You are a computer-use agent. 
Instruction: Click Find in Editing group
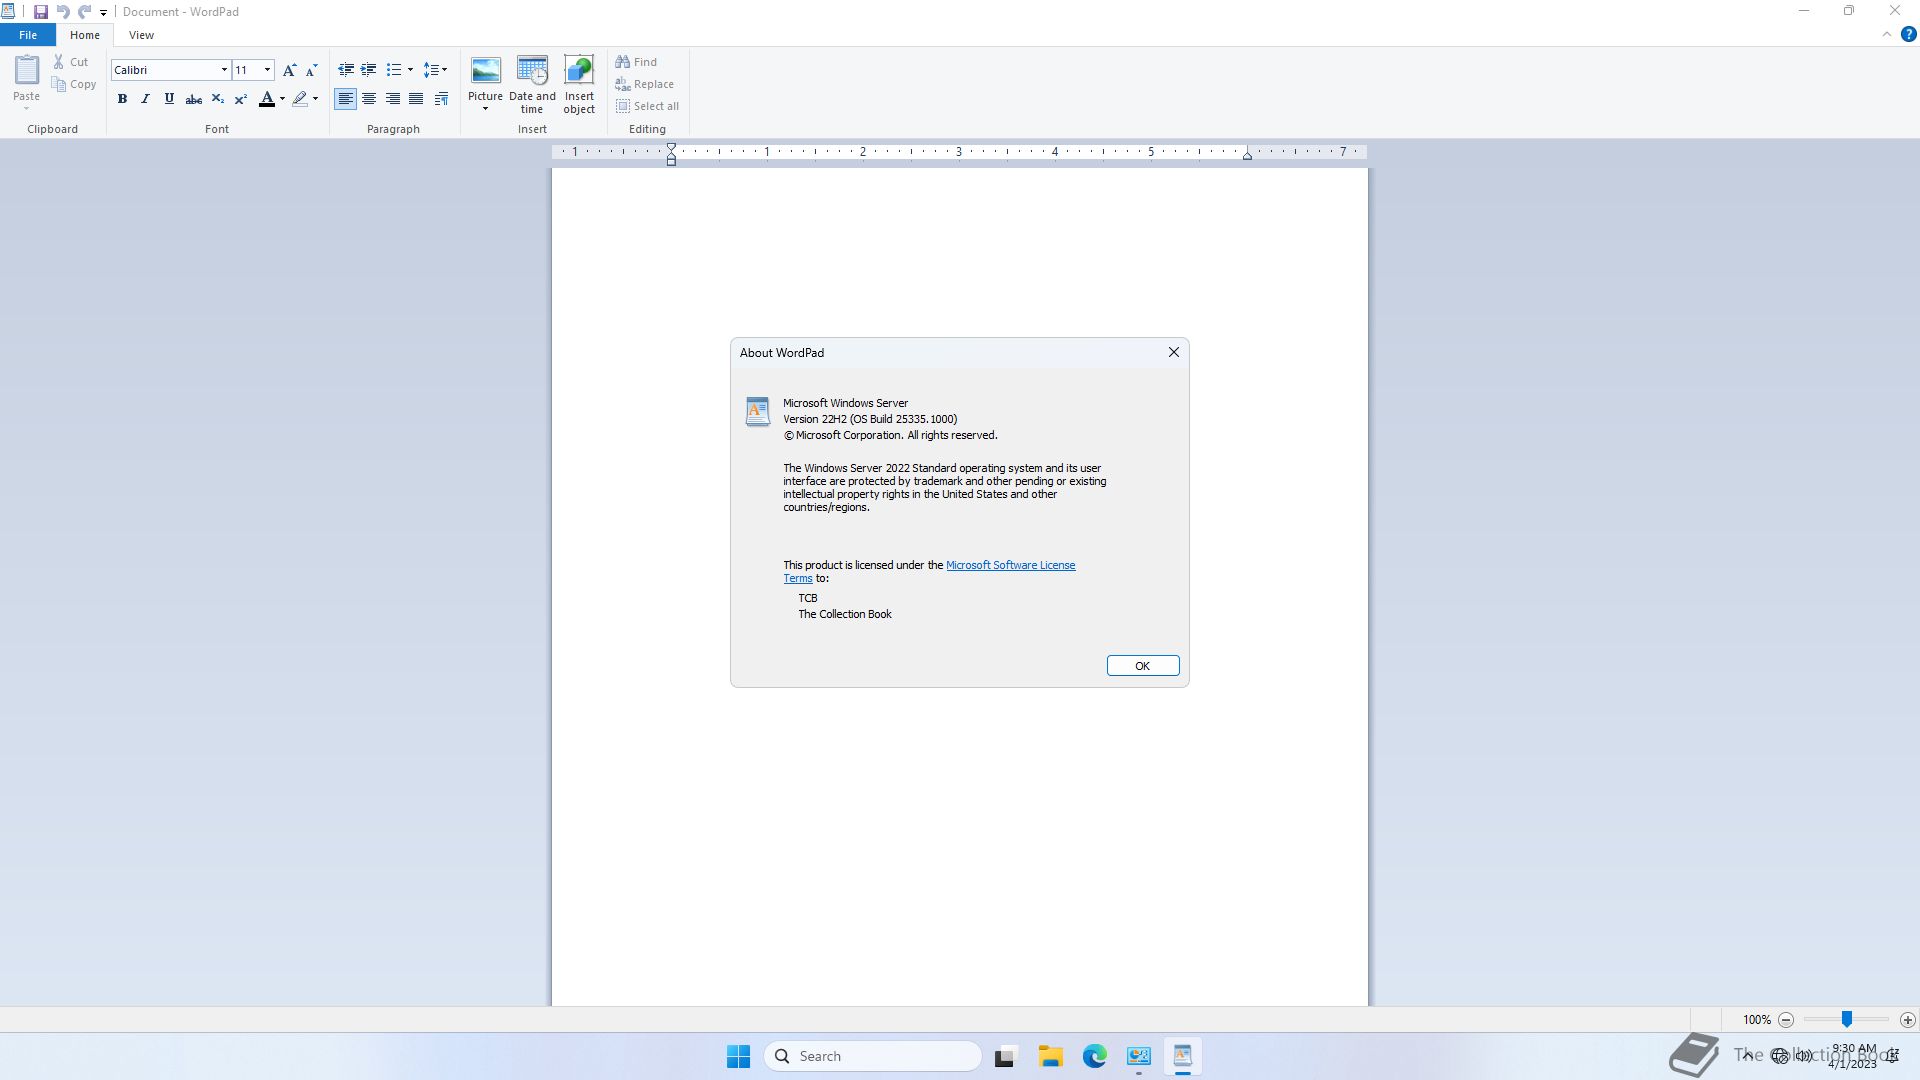tap(637, 62)
